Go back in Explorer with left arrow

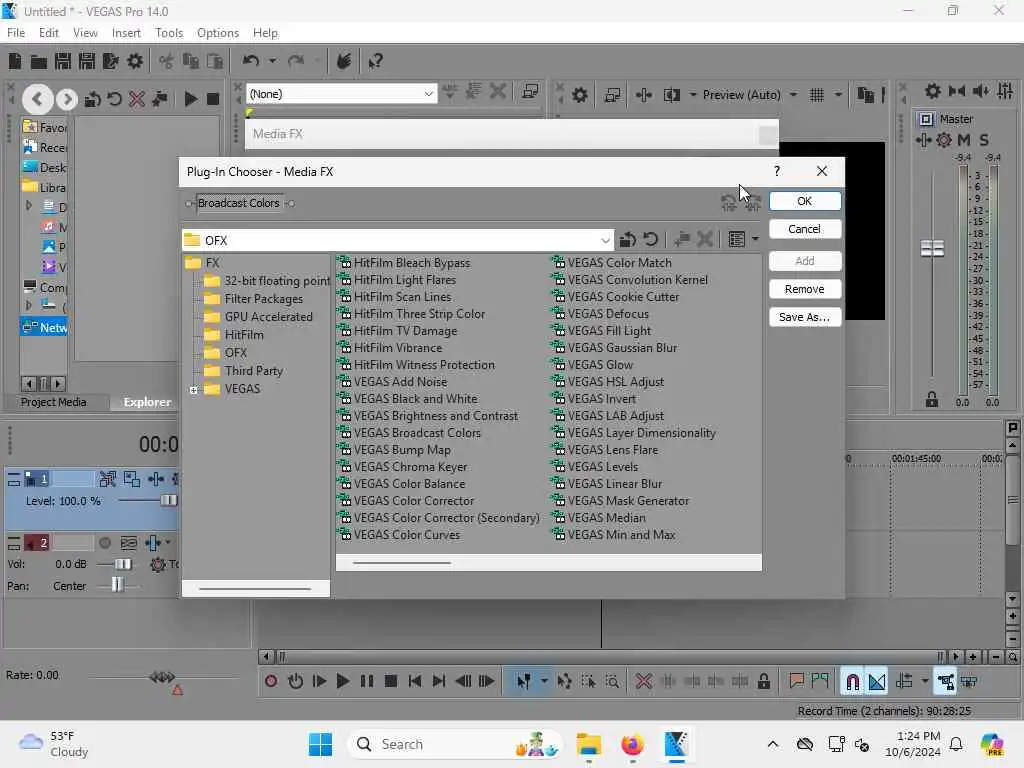point(37,99)
